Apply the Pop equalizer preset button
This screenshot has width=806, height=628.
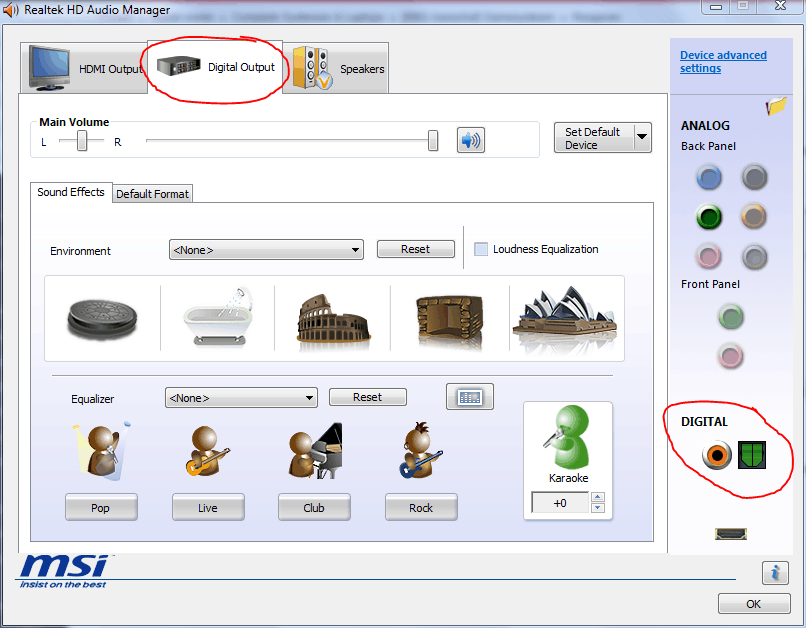click(101, 508)
